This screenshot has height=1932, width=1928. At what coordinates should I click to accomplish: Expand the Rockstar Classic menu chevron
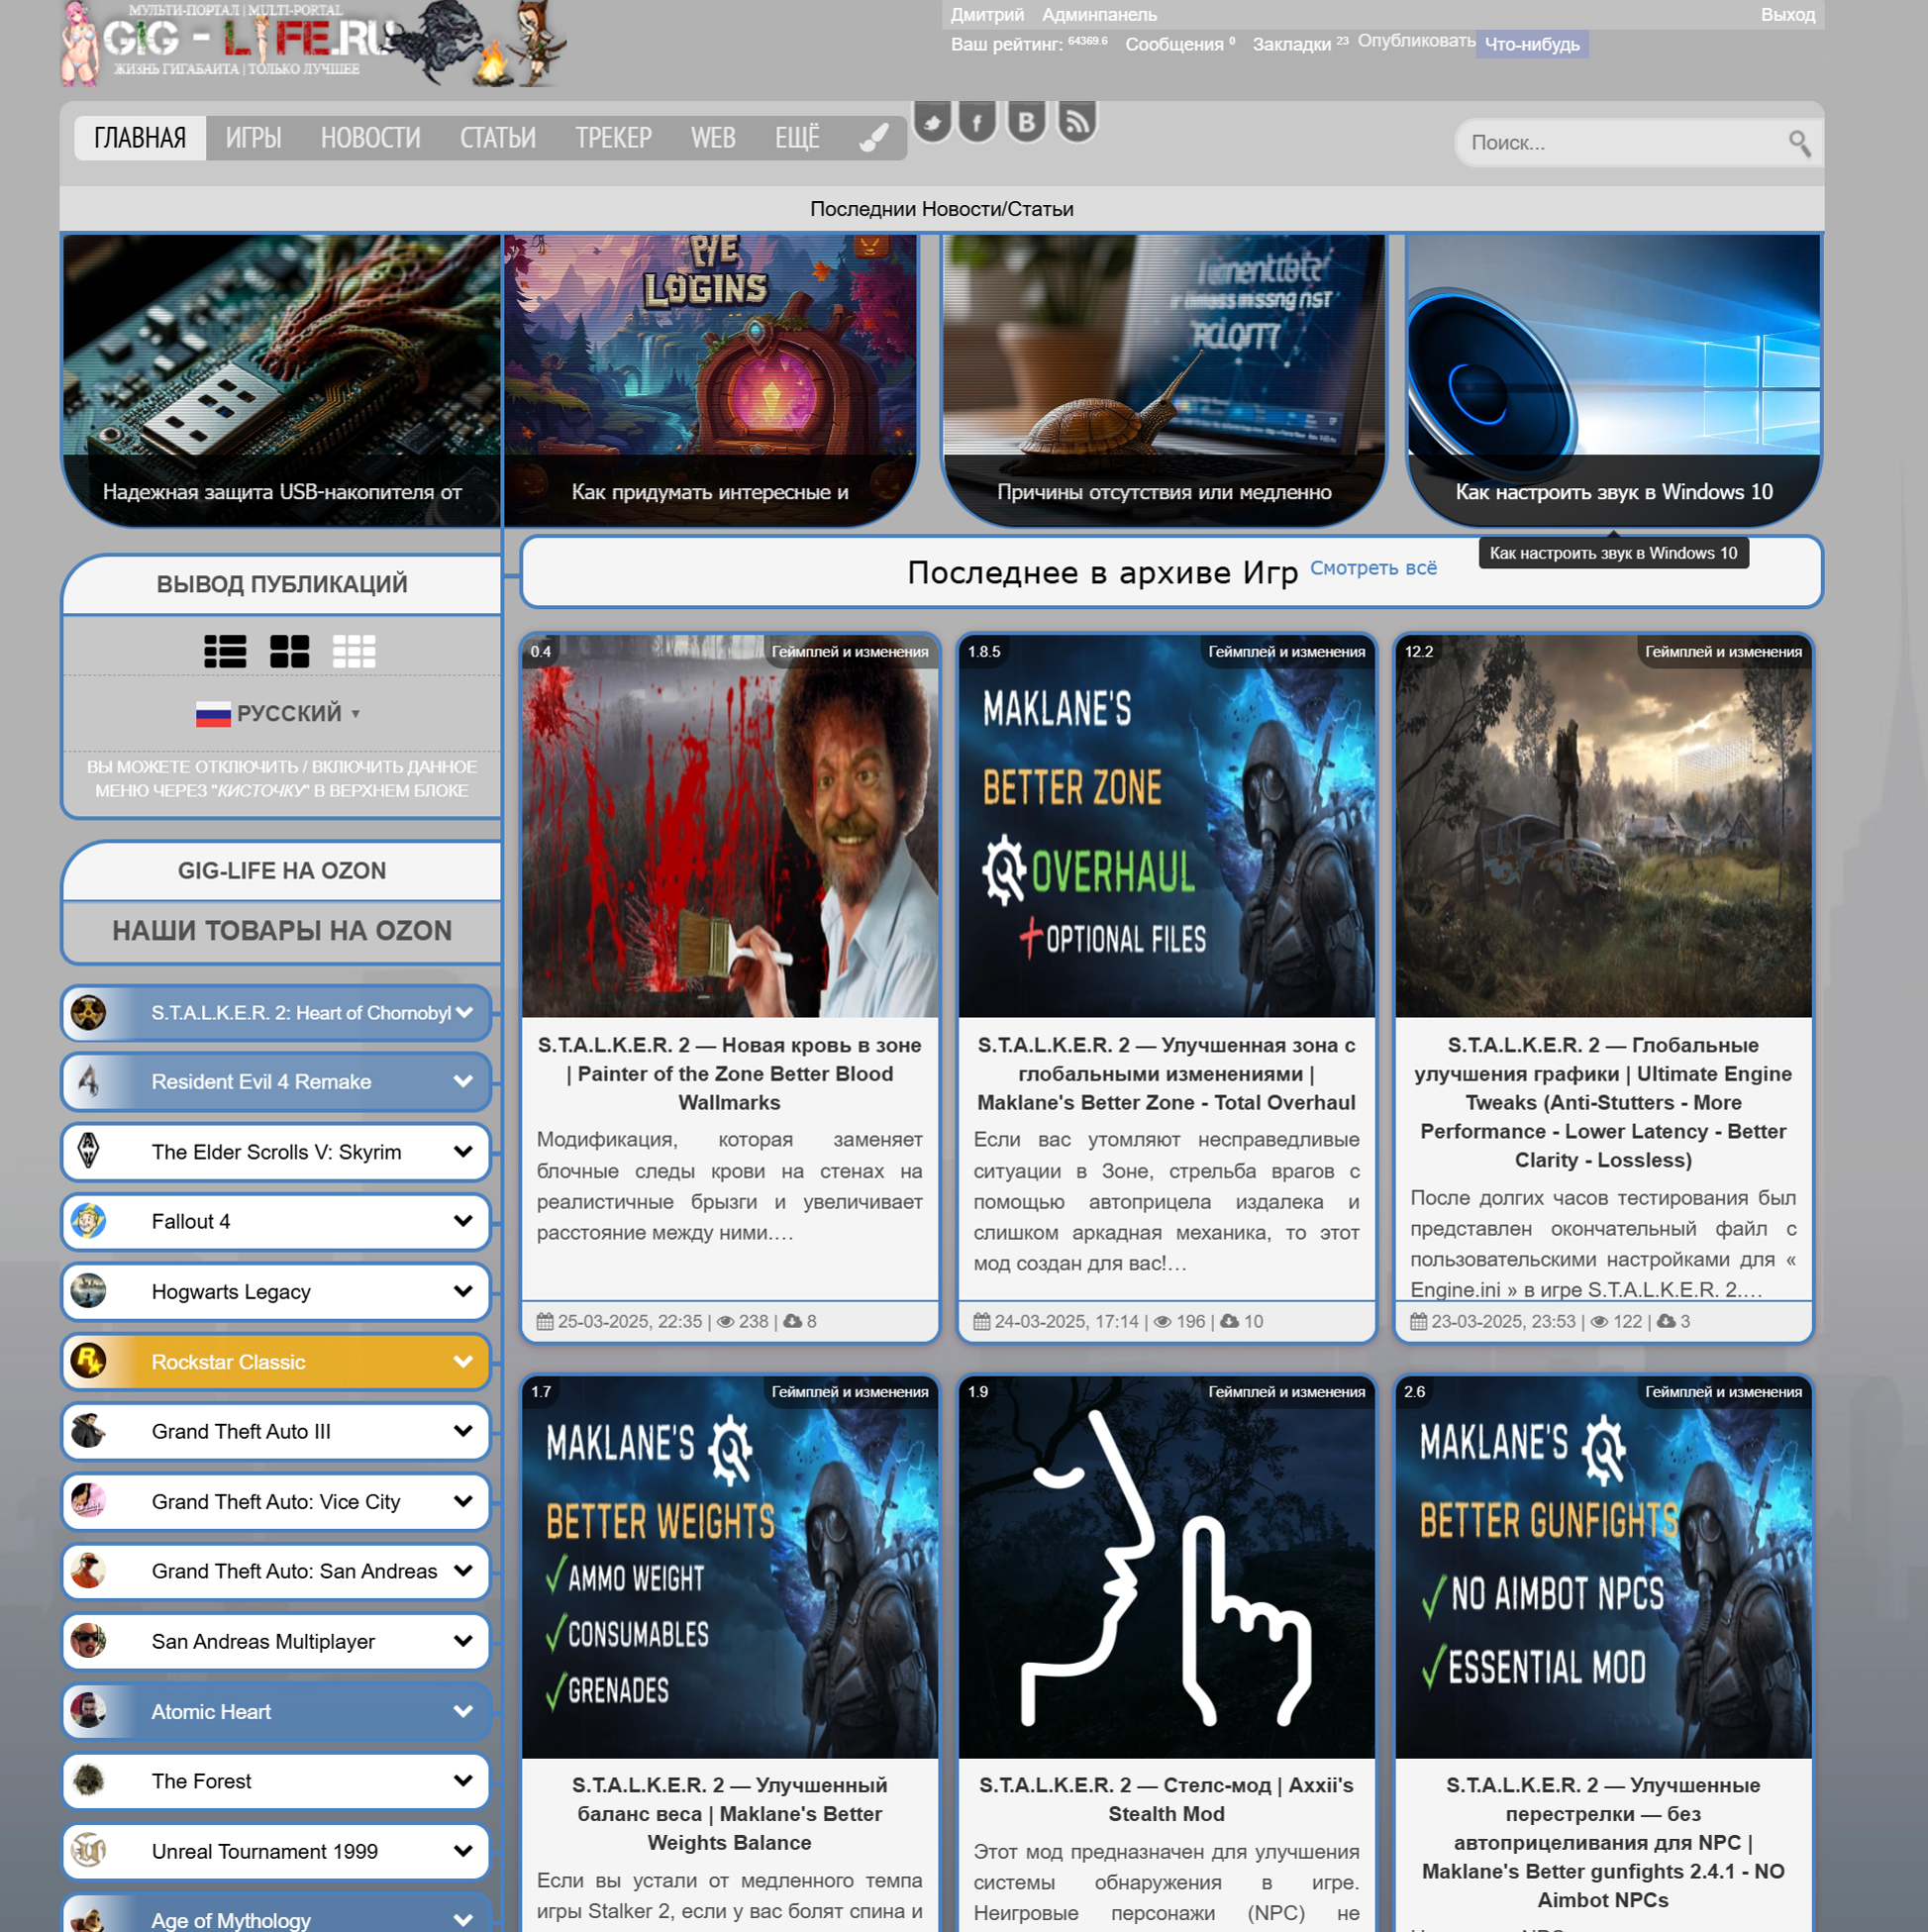[x=463, y=1361]
